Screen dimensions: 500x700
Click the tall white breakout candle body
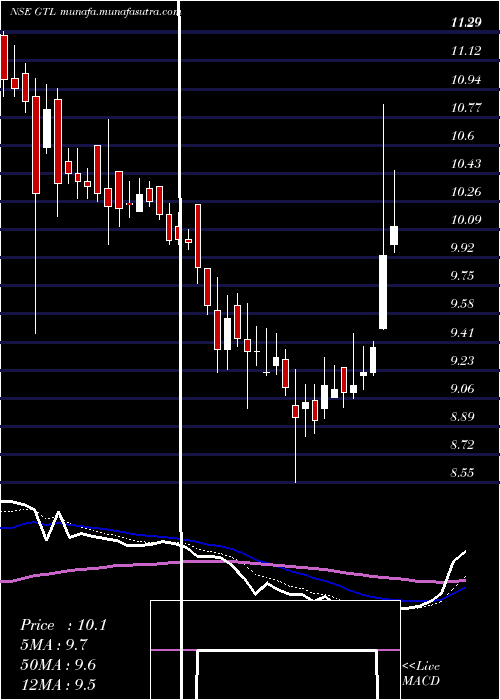pos(383,292)
